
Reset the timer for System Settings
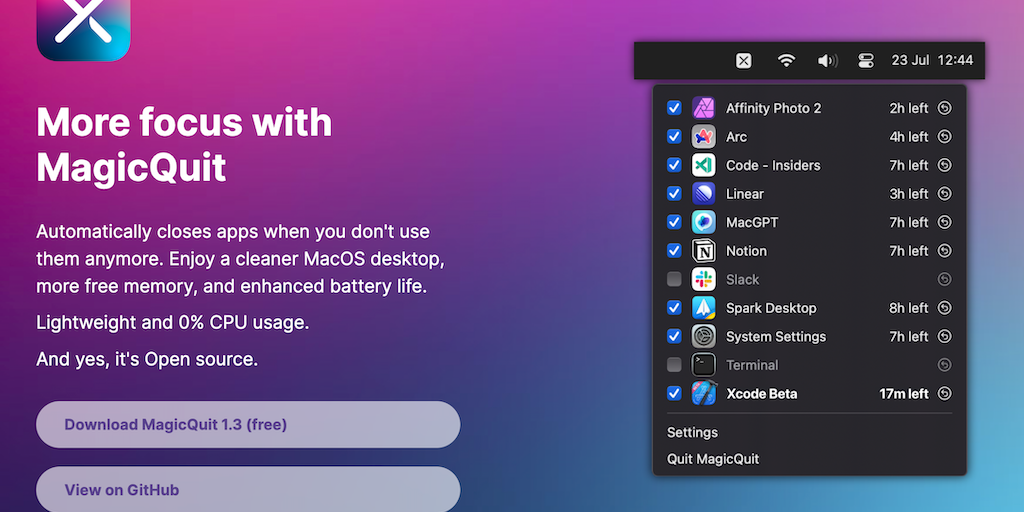click(944, 336)
